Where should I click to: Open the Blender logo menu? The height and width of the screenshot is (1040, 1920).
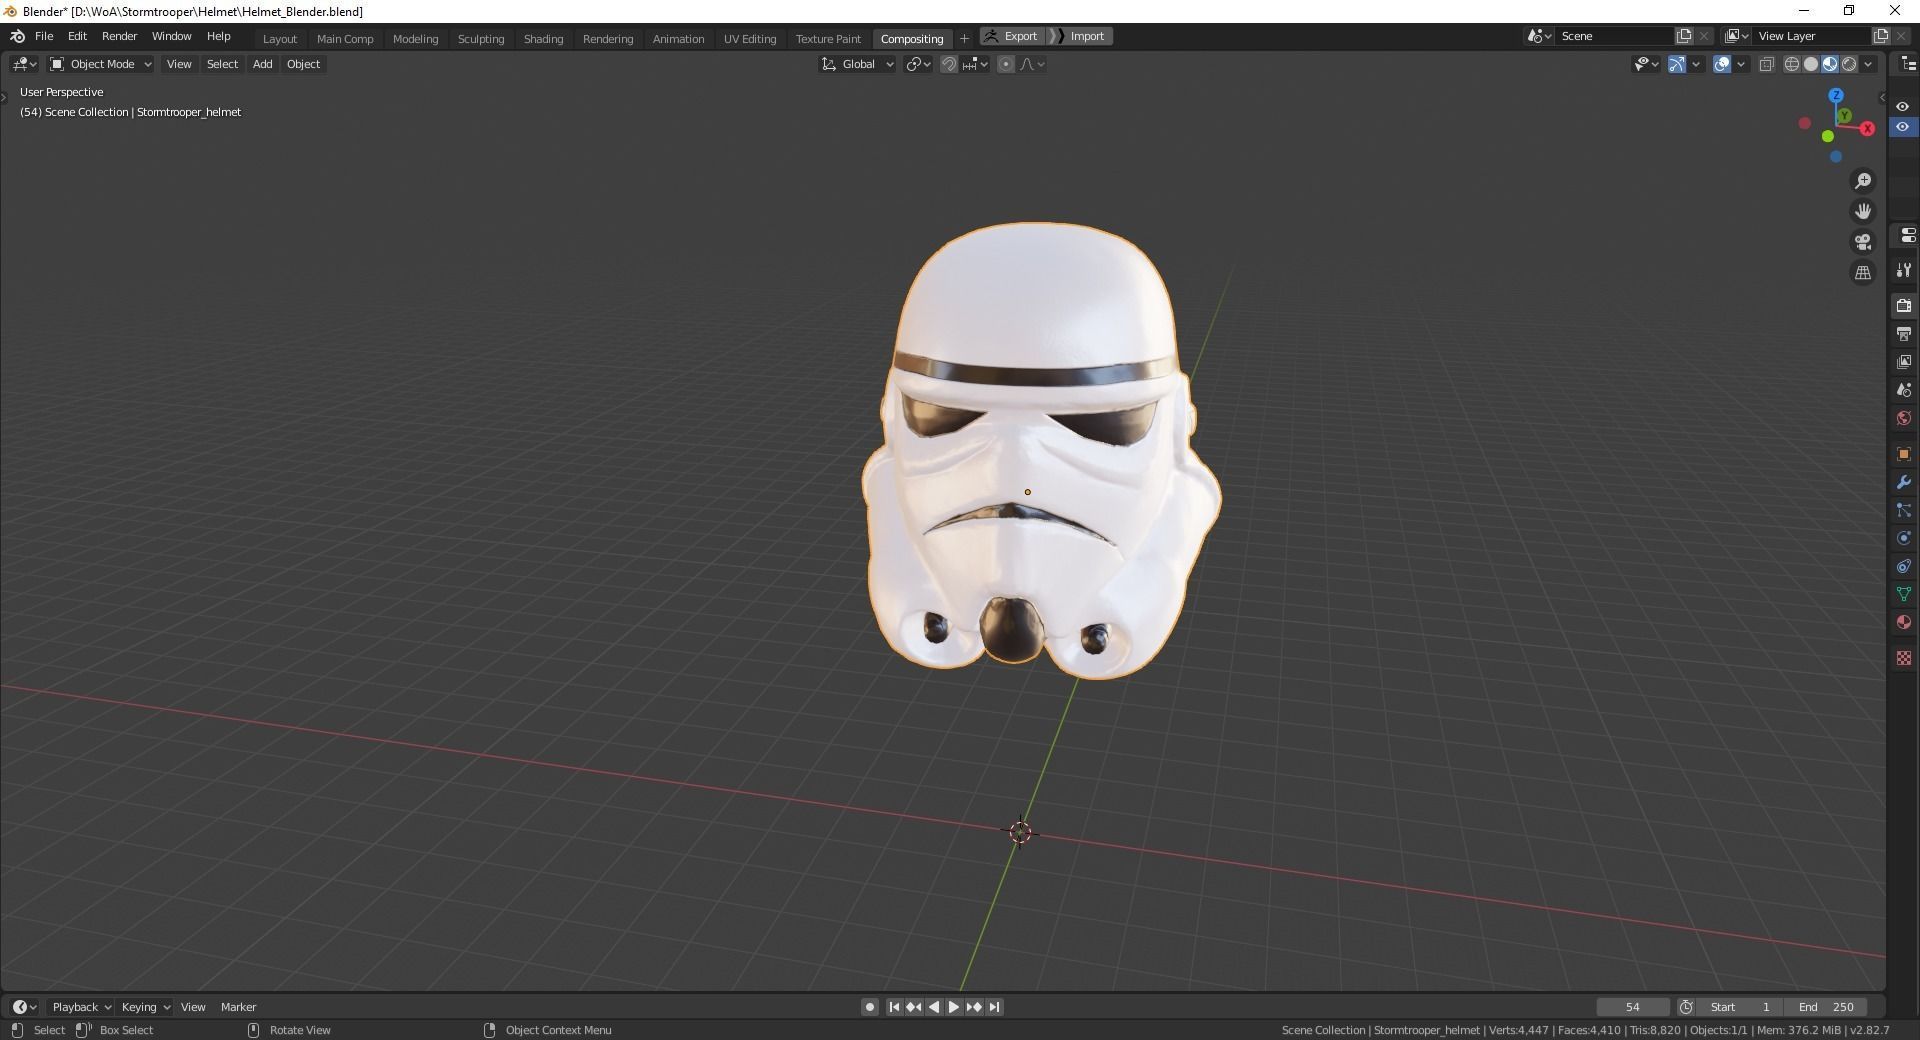point(17,36)
